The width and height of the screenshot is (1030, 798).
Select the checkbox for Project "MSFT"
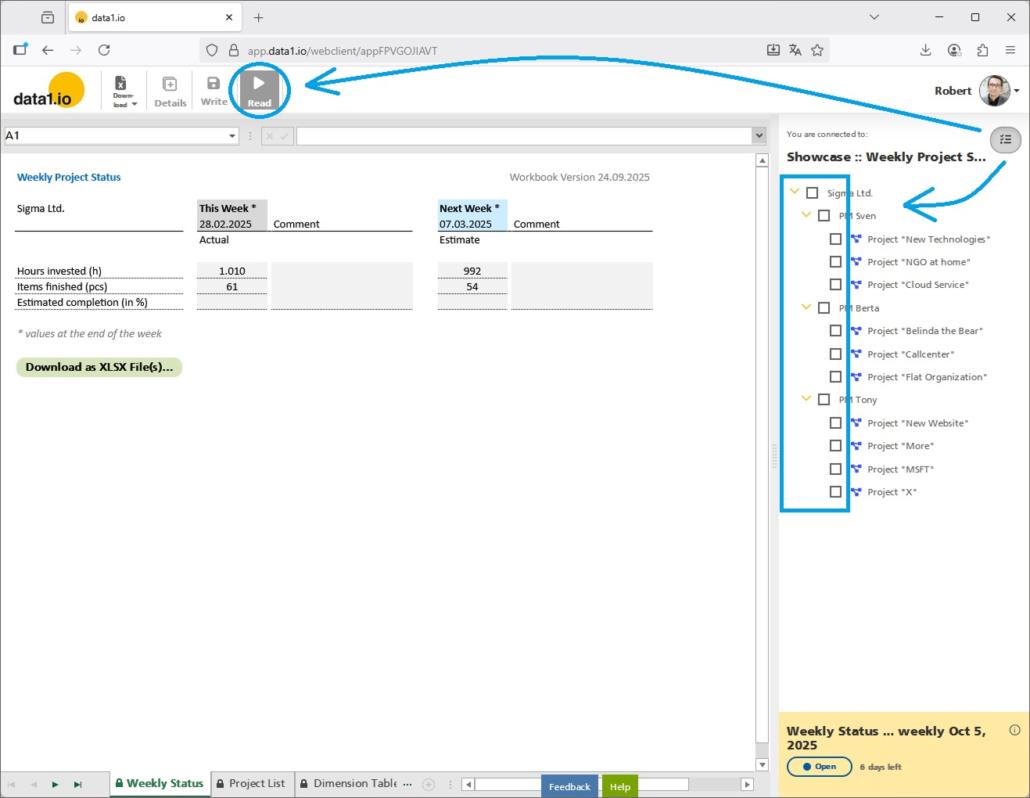pos(836,469)
